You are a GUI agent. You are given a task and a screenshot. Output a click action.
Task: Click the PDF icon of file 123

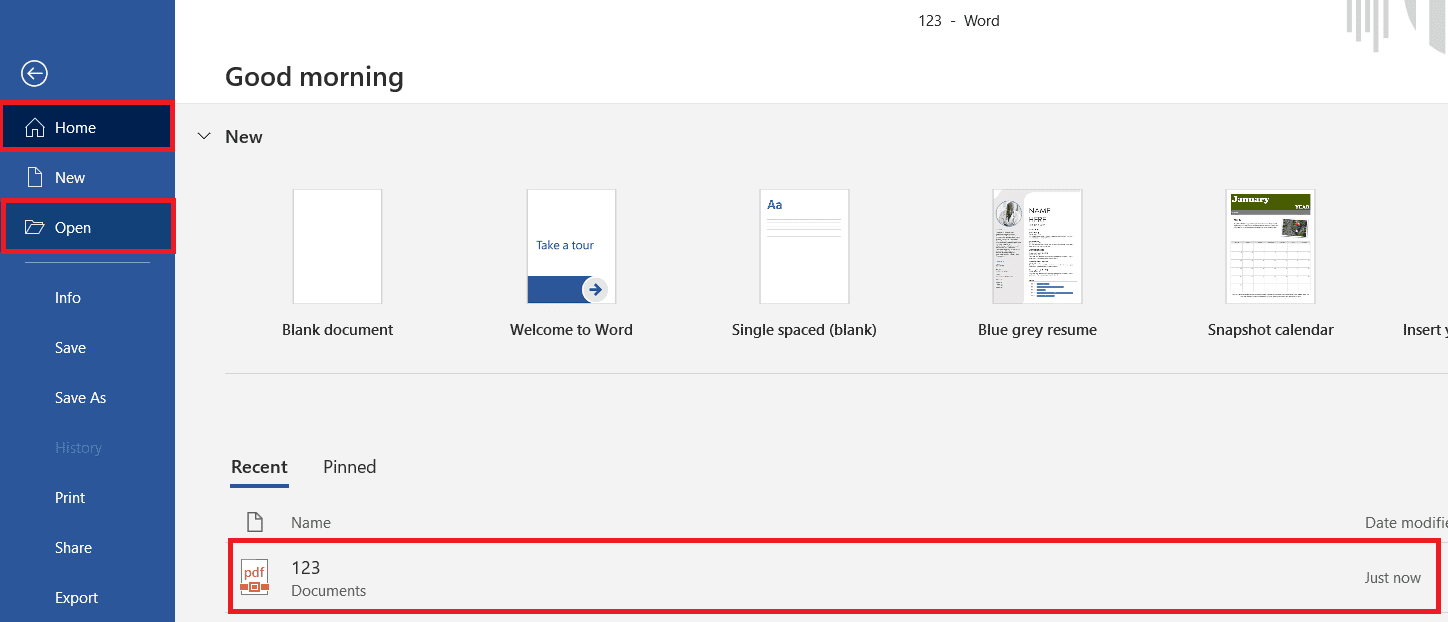click(x=255, y=577)
